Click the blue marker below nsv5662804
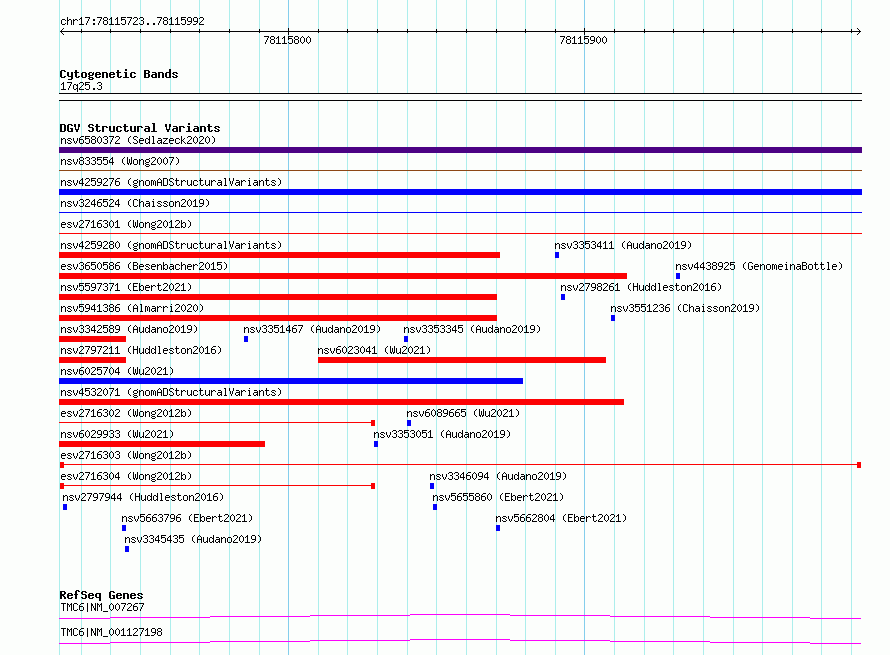 pyautogui.click(x=498, y=528)
